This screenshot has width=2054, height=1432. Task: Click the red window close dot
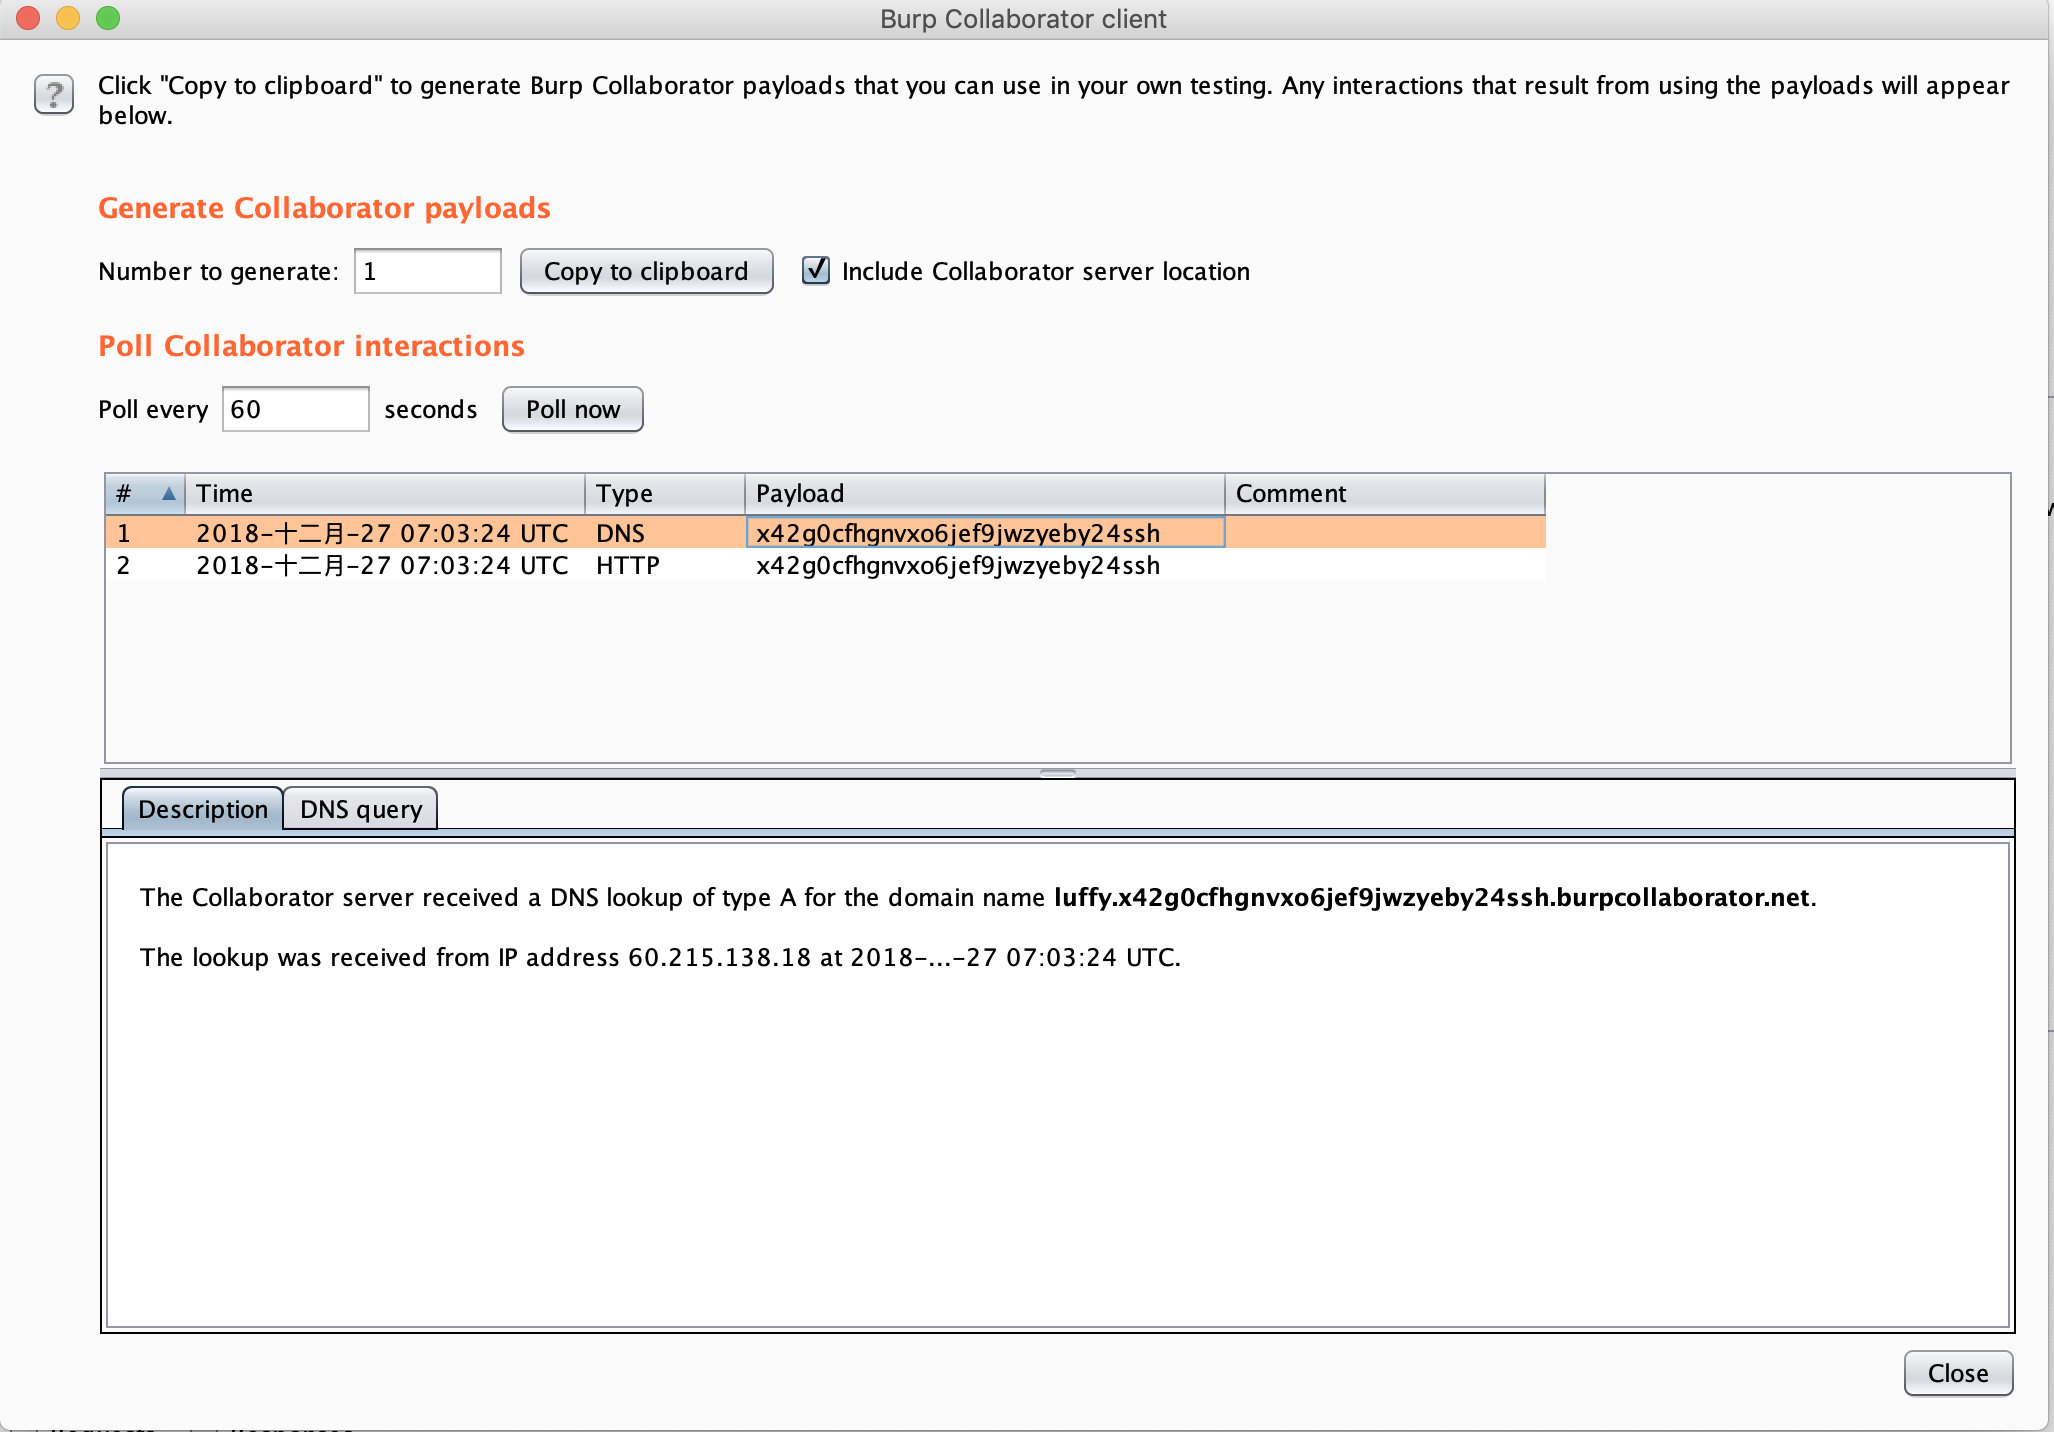pyautogui.click(x=28, y=18)
